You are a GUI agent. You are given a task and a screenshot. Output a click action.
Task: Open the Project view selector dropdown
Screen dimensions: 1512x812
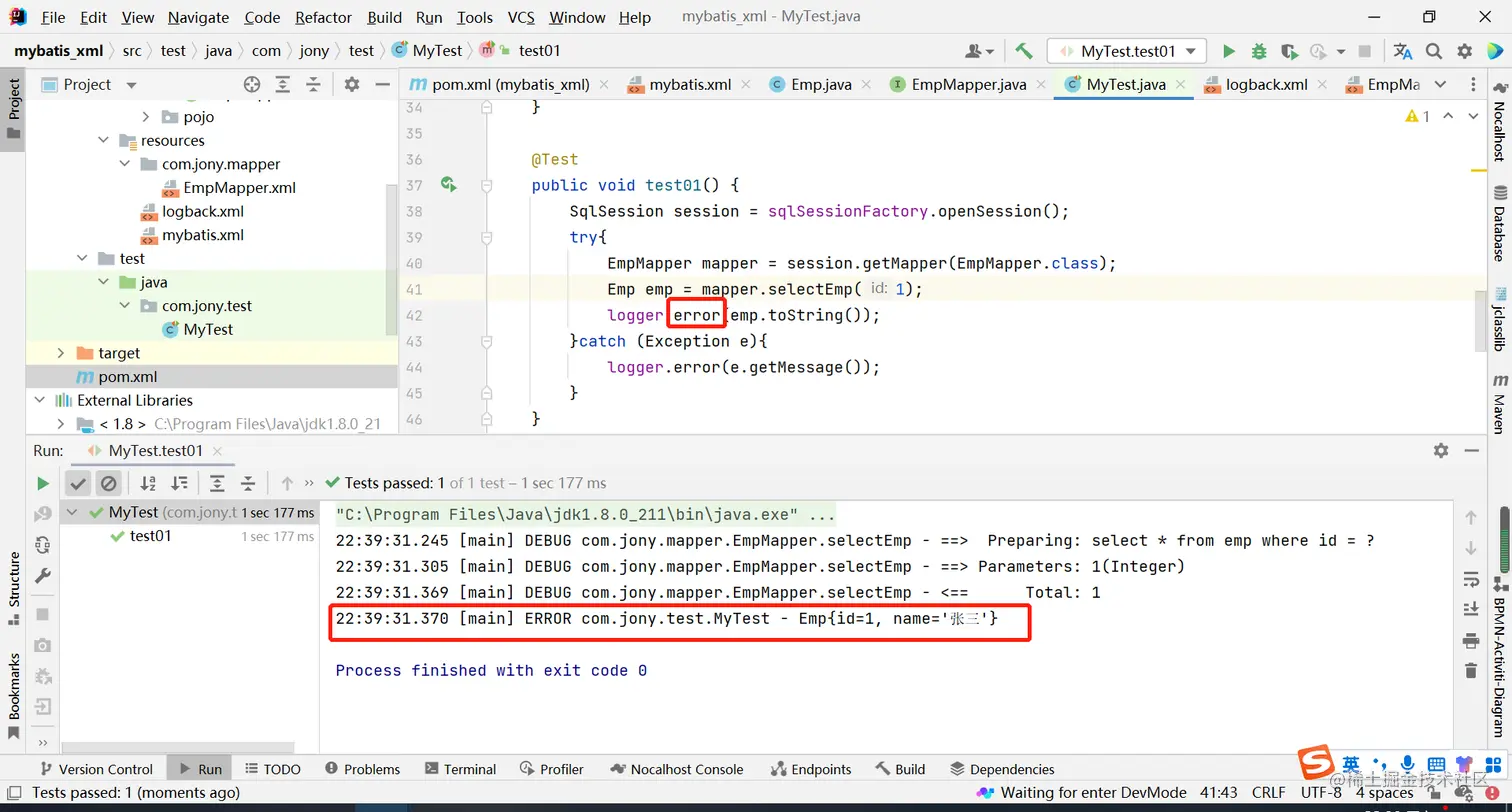click(x=89, y=85)
